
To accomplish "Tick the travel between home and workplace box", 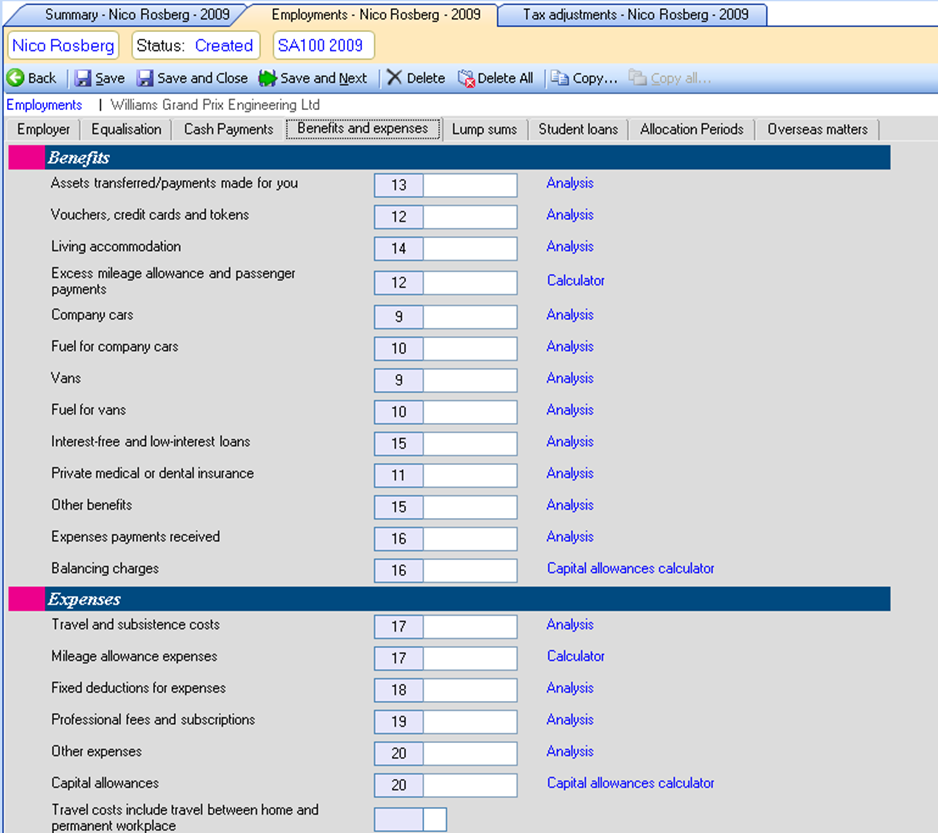I will pyautogui.click(x=435, y=820).
